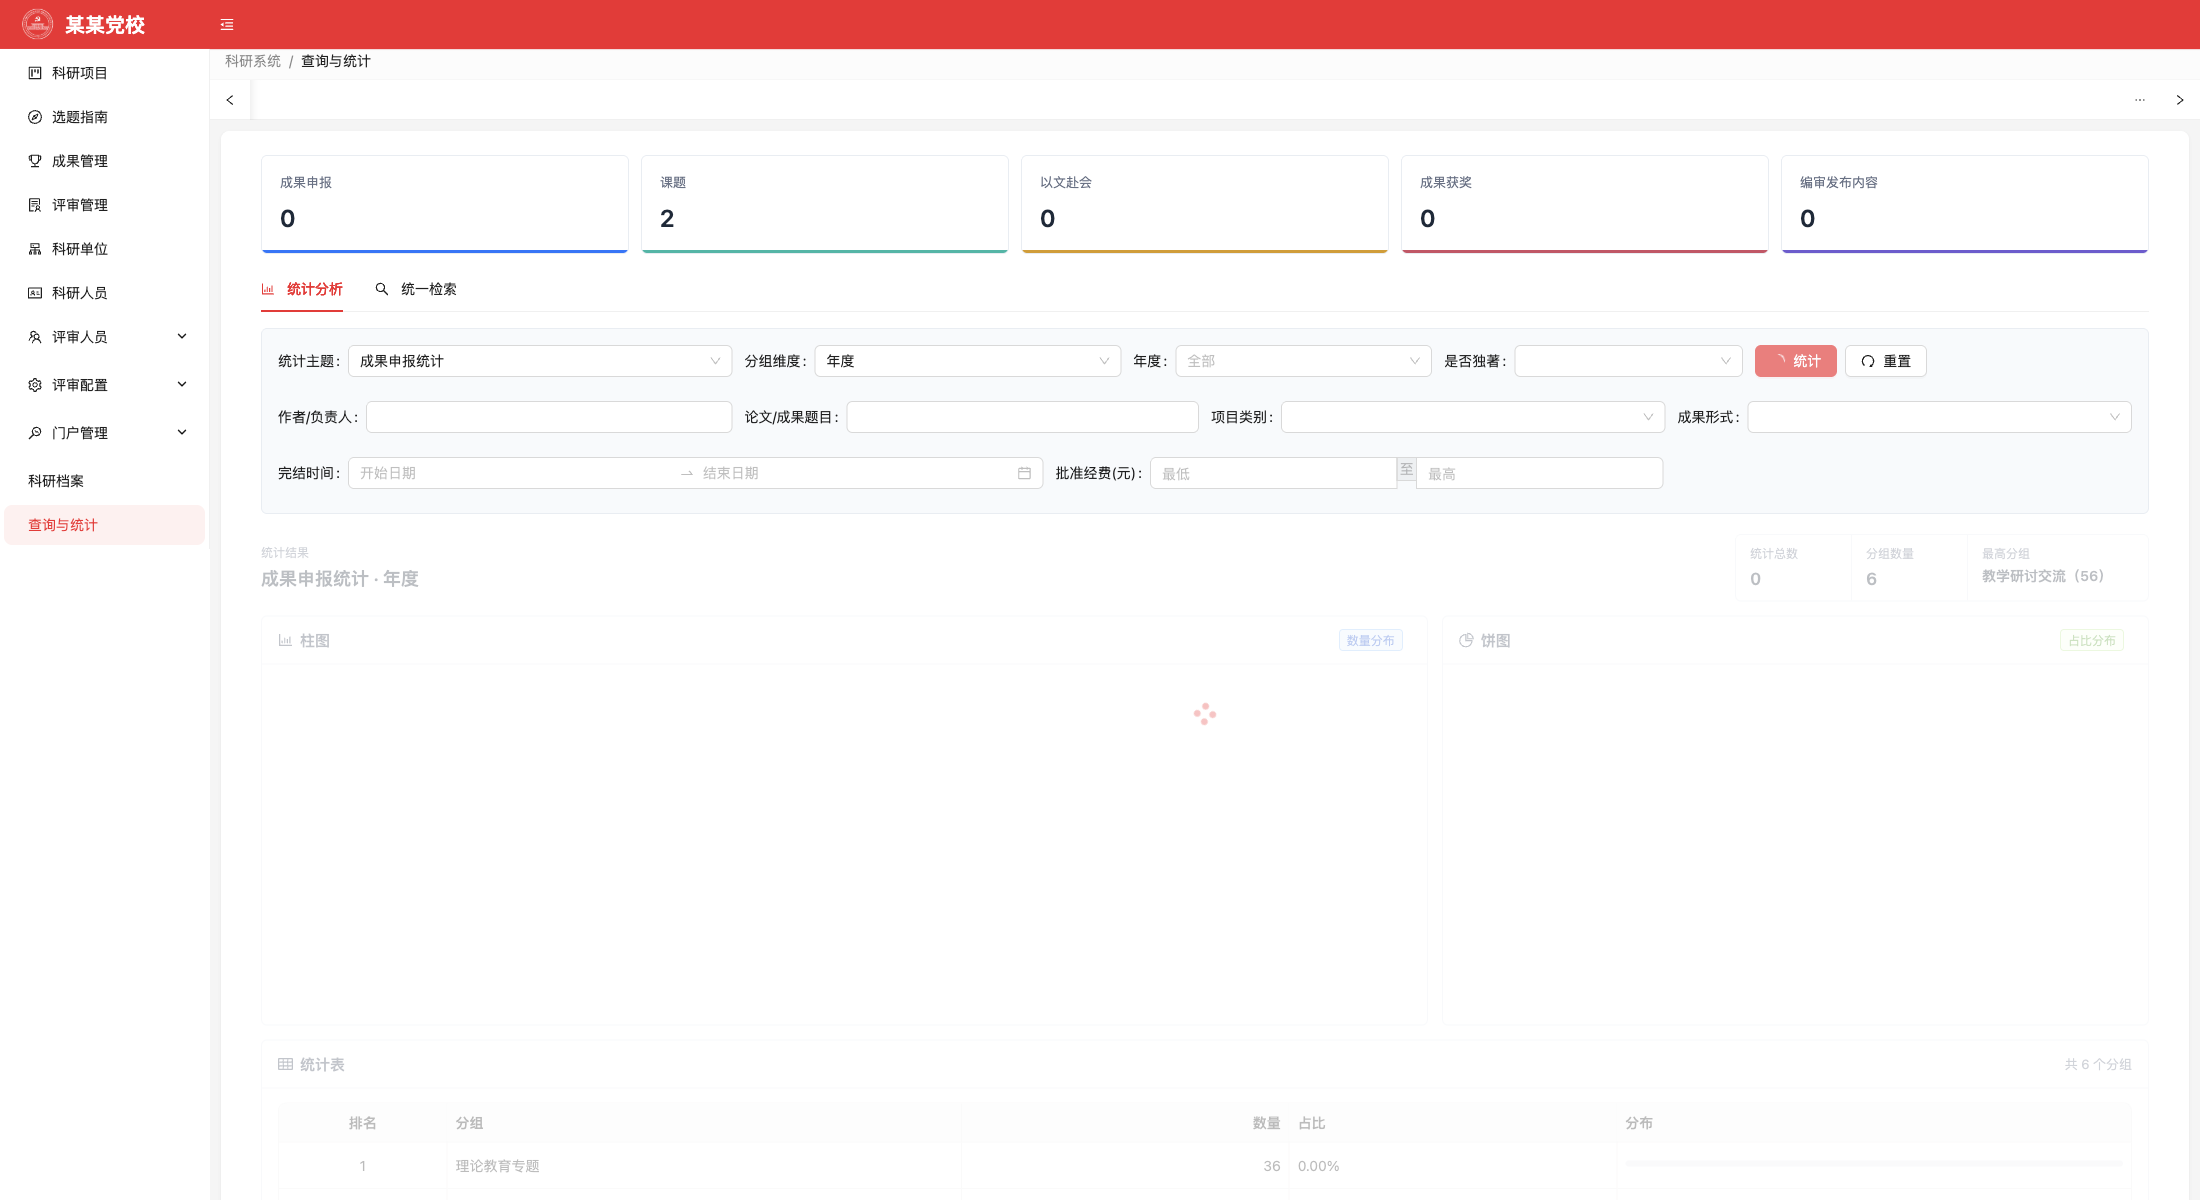Open the 成果管理 trophy icon entry
The width and height of the screenshot is (2200, 1200).
pos(35,161)
